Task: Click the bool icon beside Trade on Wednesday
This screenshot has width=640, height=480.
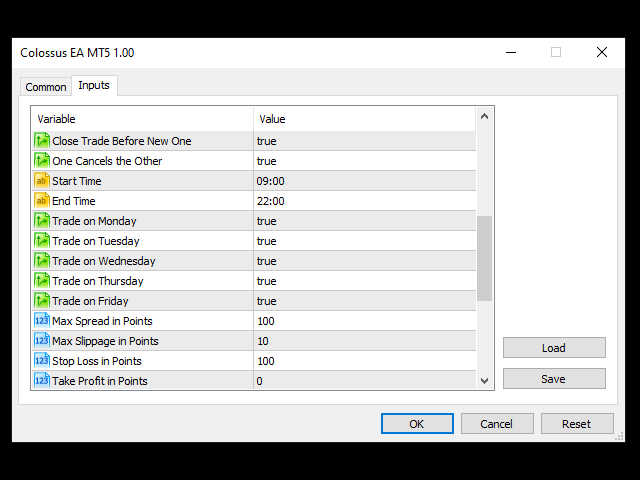Action: click(x=42, y=261)
